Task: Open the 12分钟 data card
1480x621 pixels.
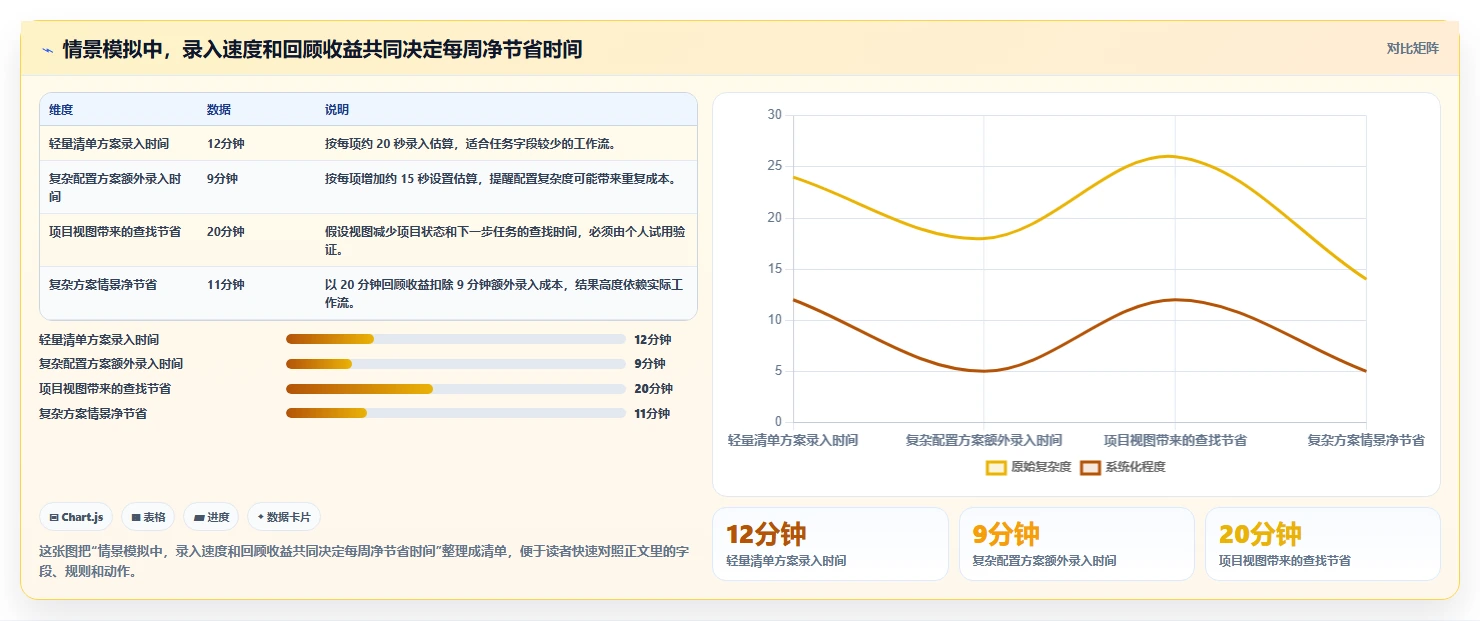Action: tap(830, 544)
